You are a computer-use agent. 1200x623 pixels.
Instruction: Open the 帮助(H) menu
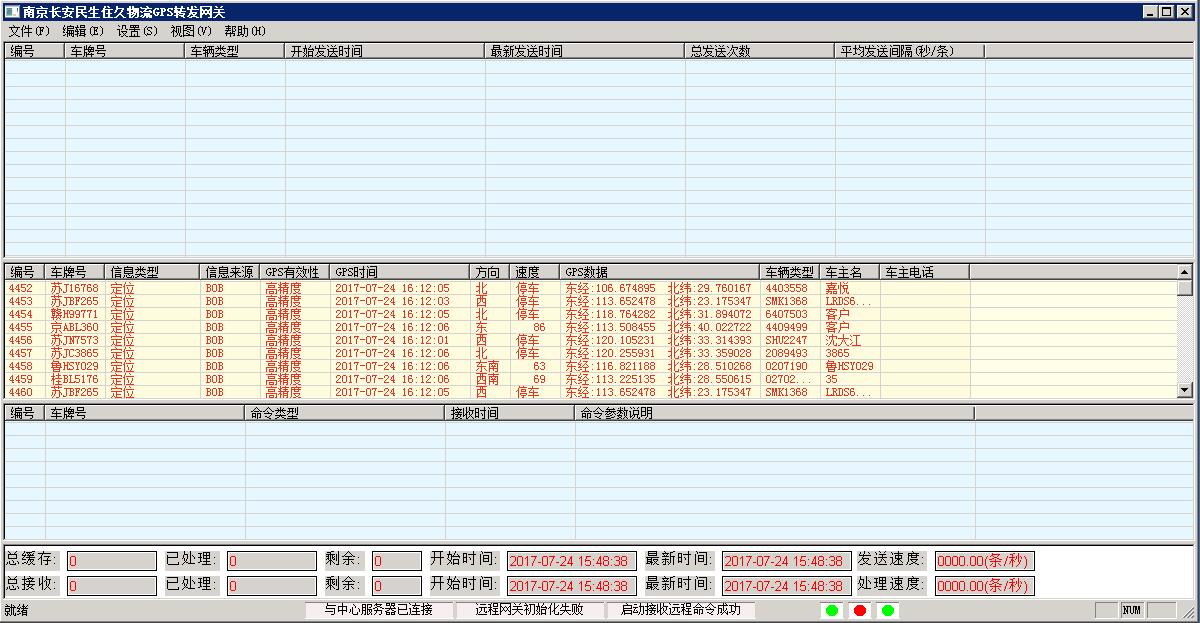[x=245, y=31]
